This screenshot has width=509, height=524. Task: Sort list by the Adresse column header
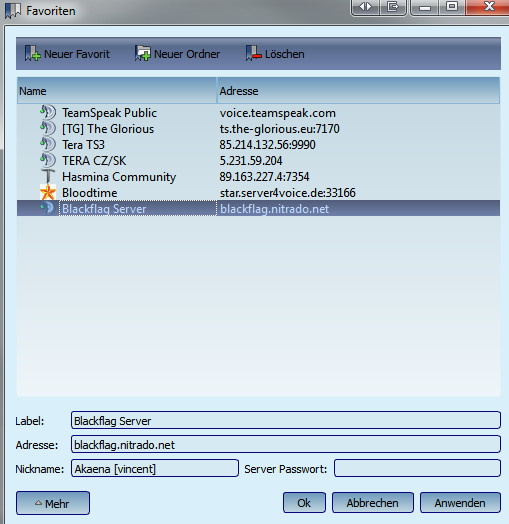click(x=358, y=91)
